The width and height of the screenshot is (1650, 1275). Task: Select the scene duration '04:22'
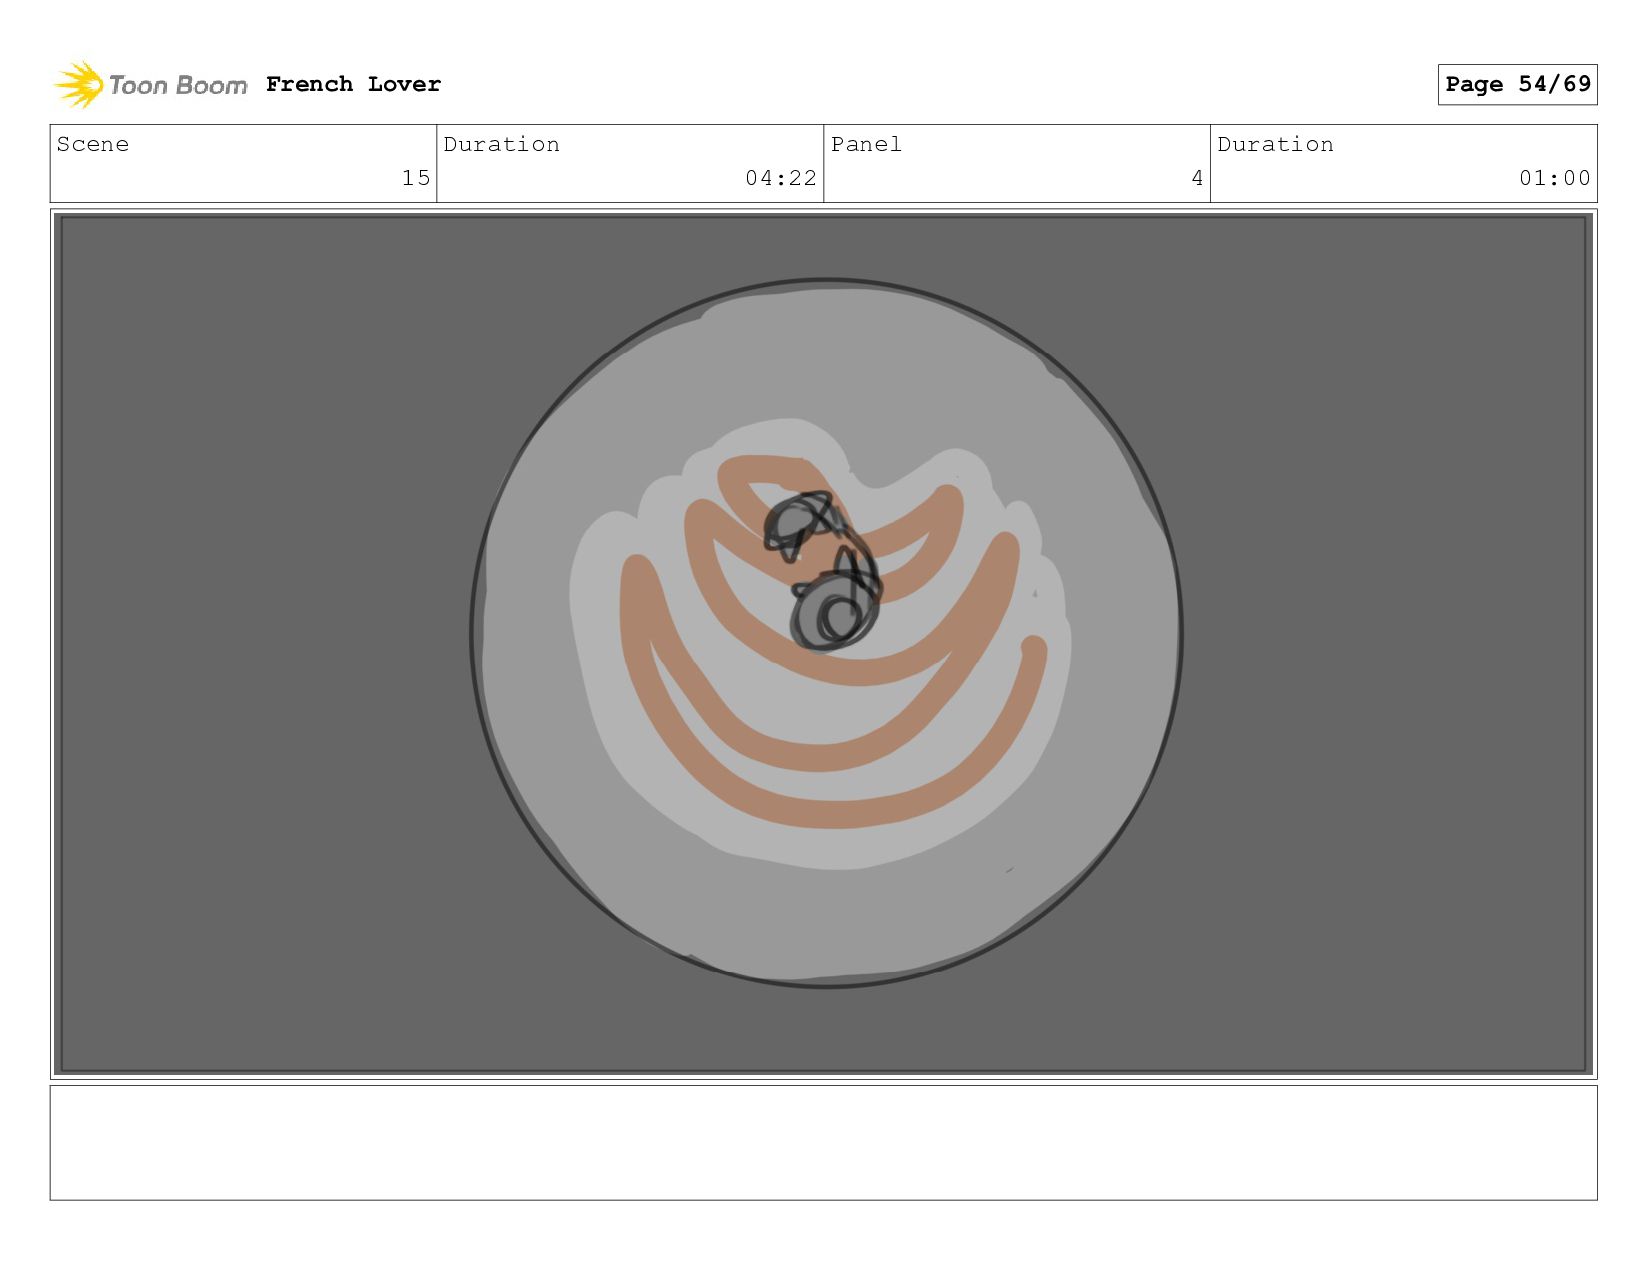click(x=781, y=178)
